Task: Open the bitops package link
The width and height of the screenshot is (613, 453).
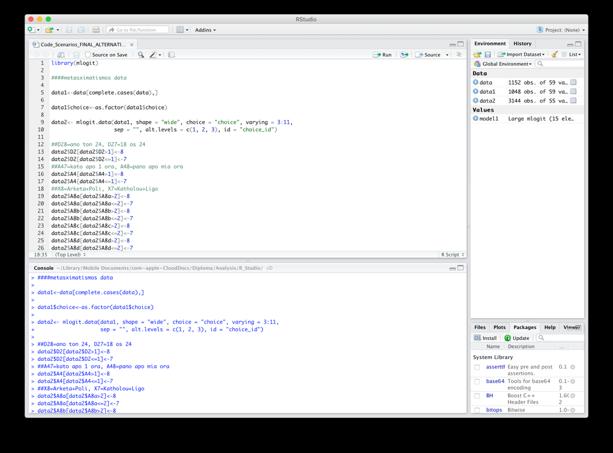Action: [494, 410]
